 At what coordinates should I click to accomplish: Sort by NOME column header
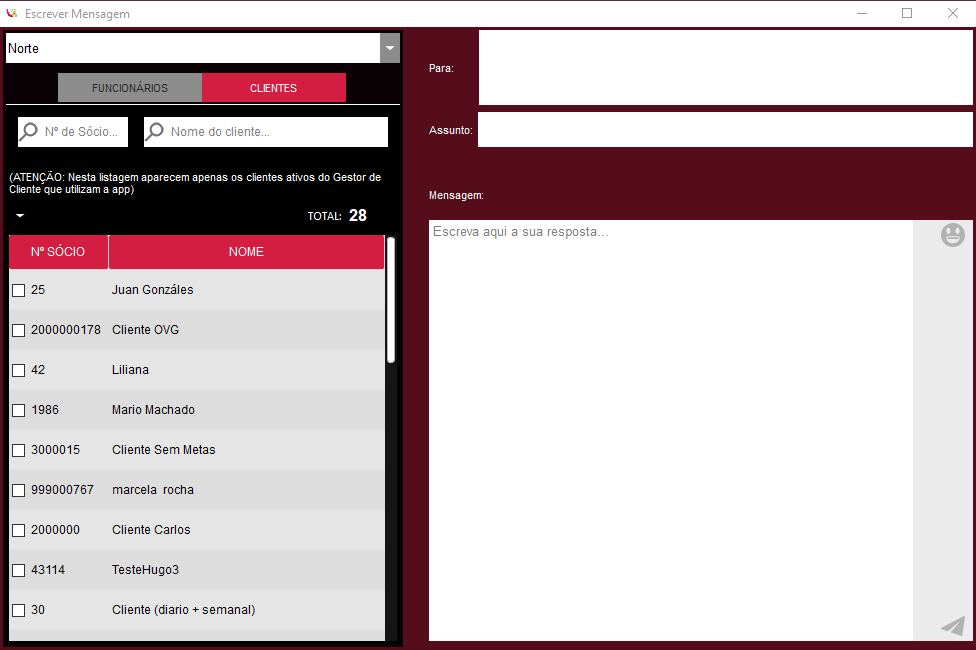(246, 252)
